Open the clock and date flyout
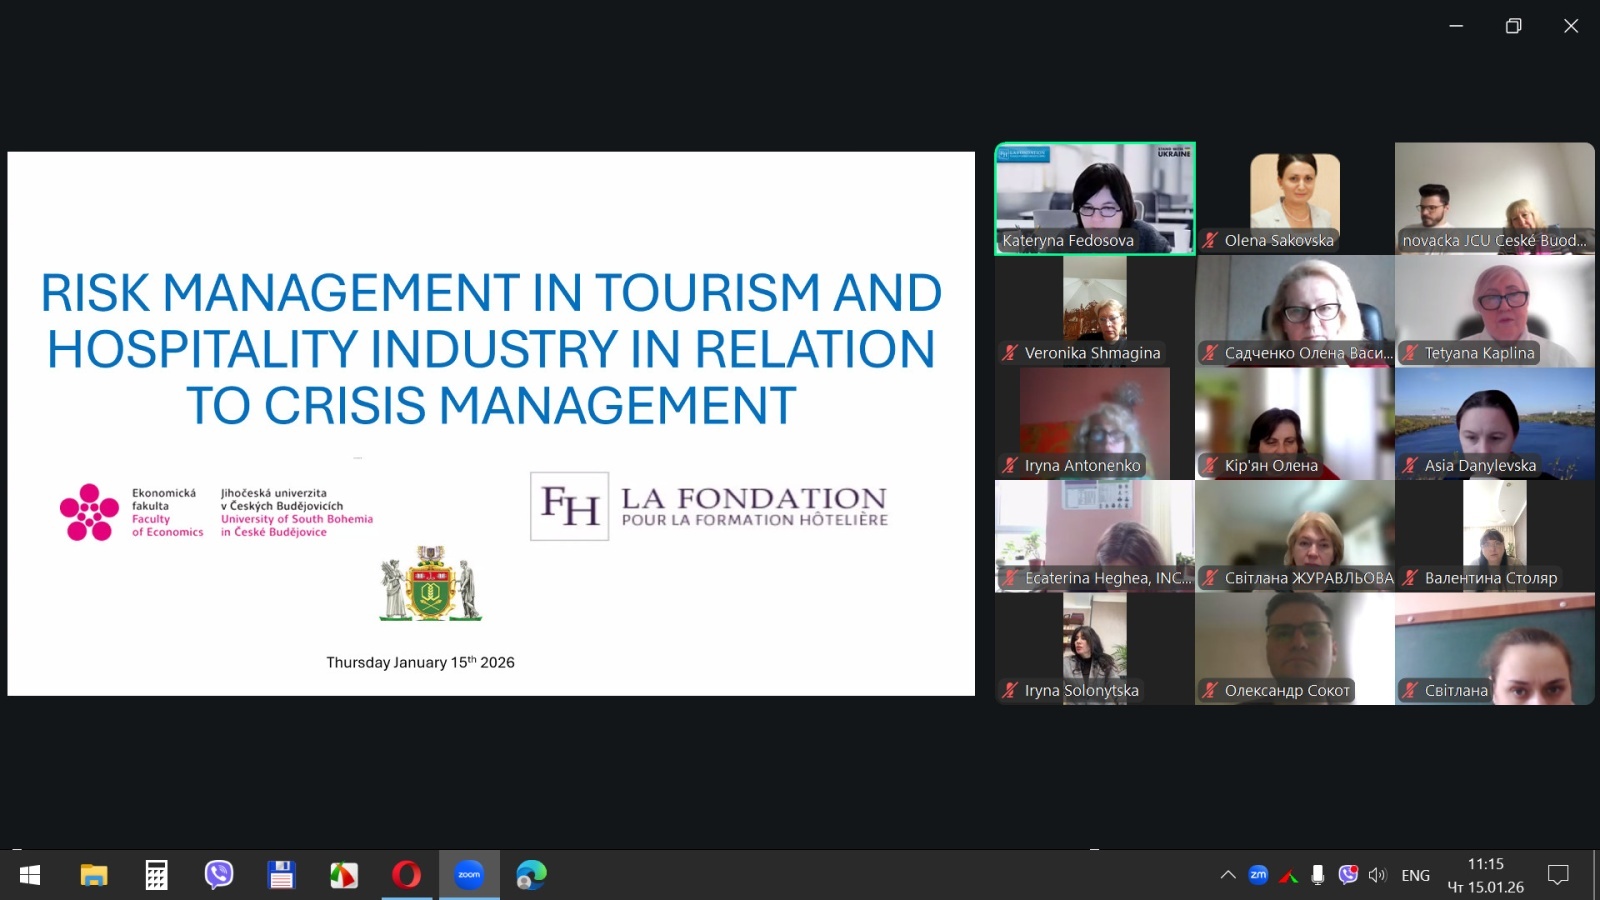Viewport: 1600px width, 900px height. (x=1485, y=875)
